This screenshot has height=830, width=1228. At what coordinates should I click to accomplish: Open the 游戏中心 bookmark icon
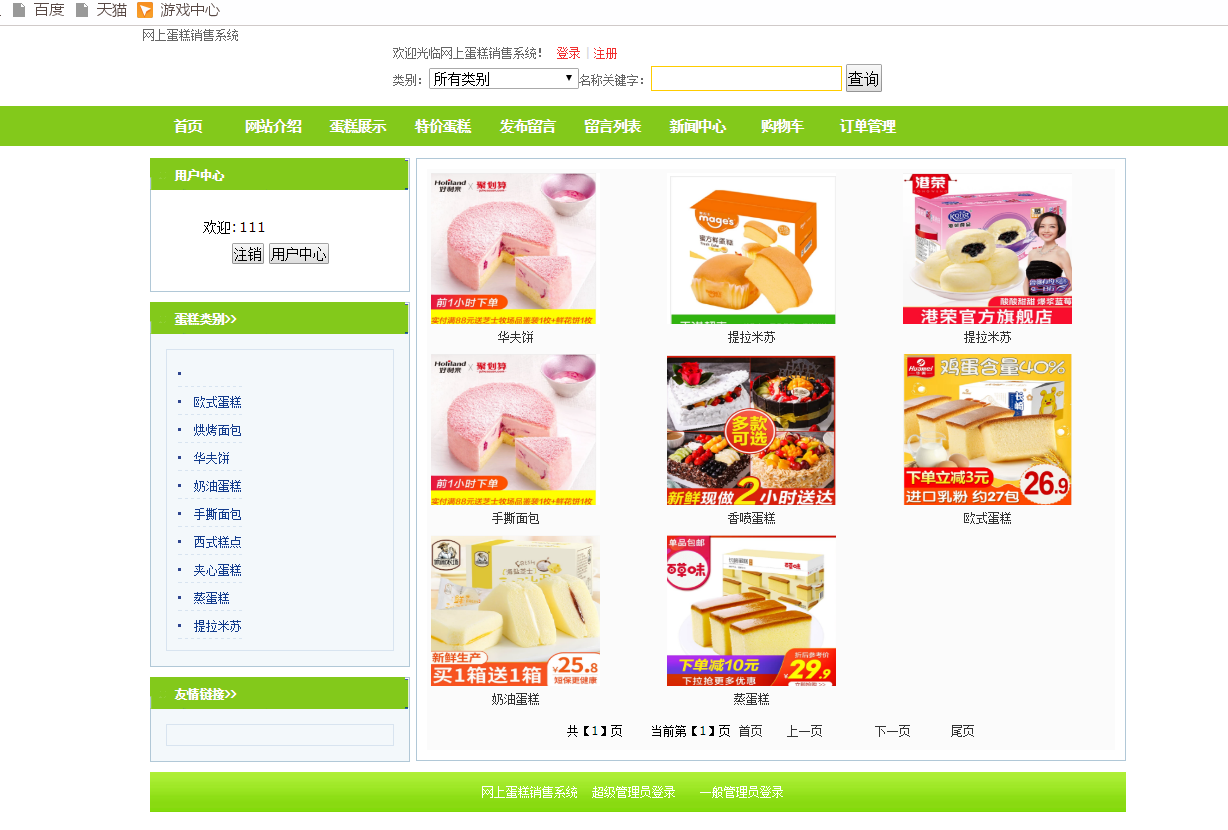click(x=146, y=10)
